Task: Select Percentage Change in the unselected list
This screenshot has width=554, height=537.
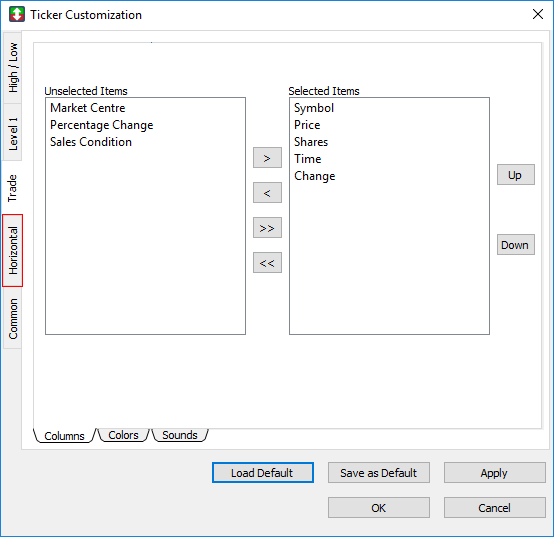Action: pyautogui.click(x=101, y=125)
